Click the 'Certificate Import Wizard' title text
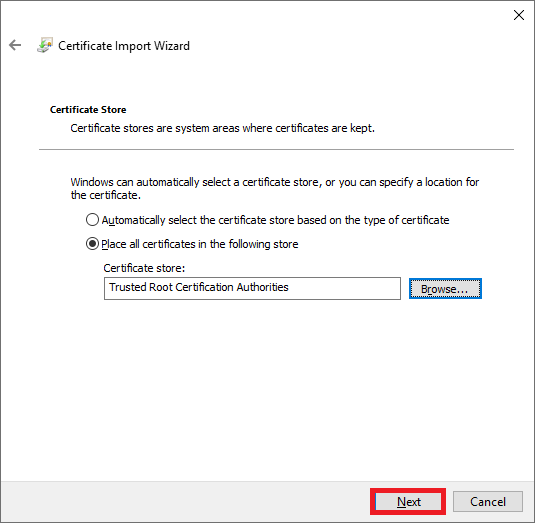The image size is (535, 523). pos(124,46)
